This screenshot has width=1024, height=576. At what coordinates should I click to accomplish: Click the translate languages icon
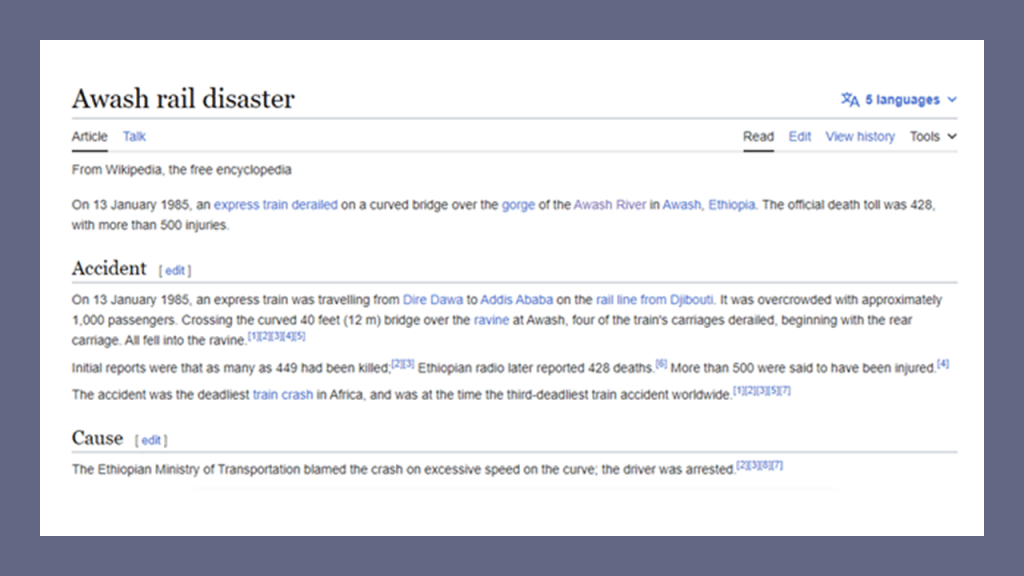(850, 100)
